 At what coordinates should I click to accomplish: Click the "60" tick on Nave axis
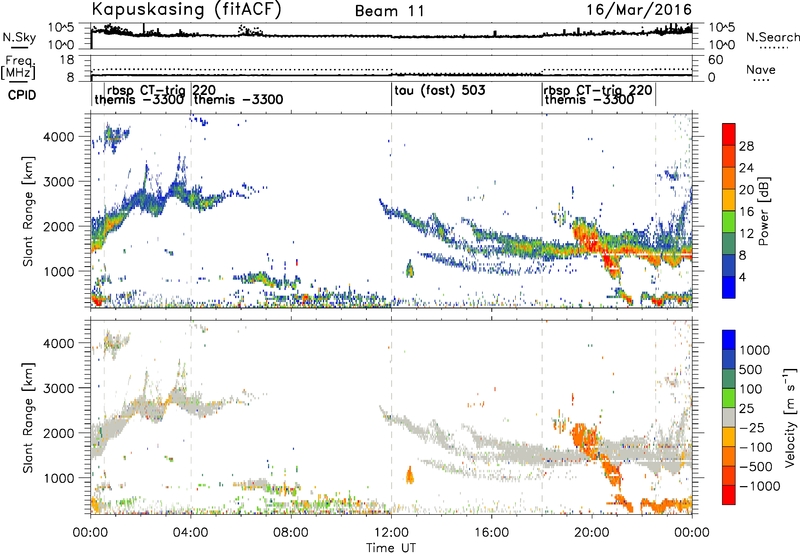[x=715, y=60]
